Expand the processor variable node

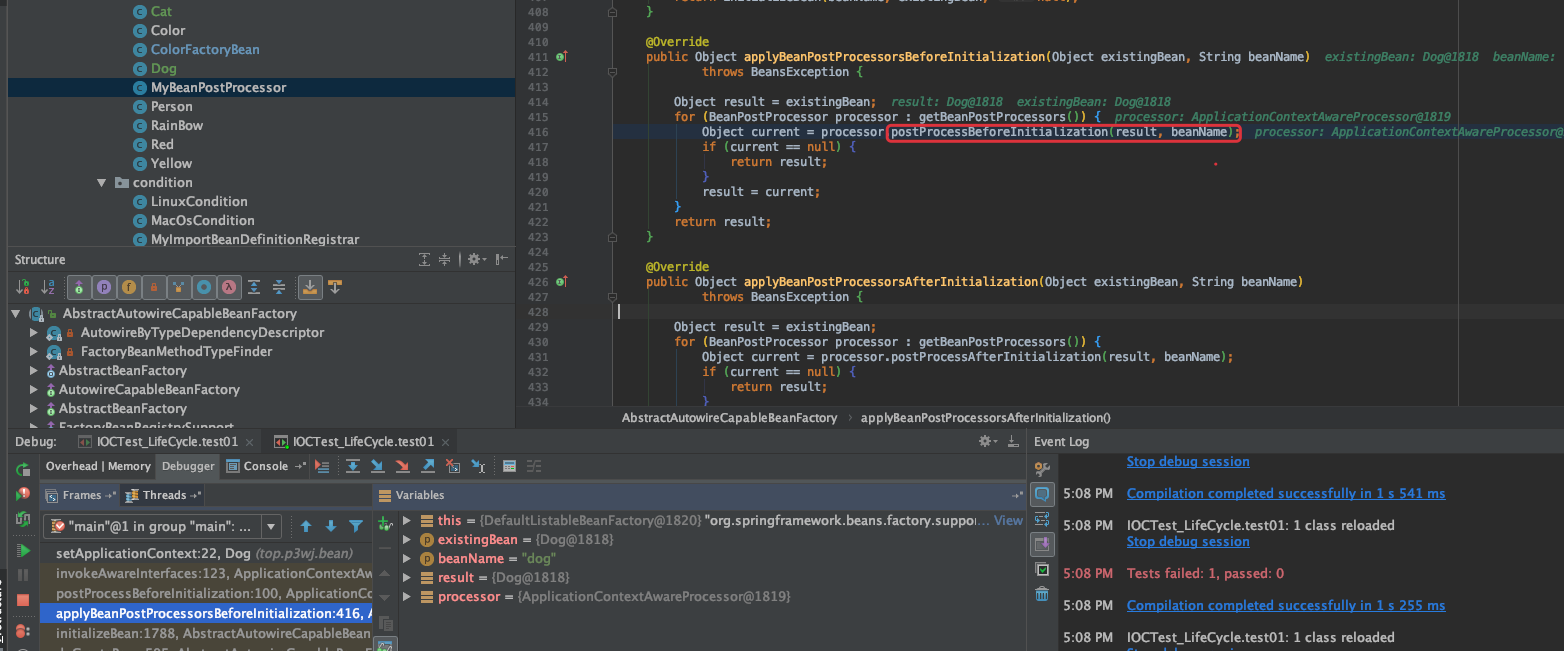pyautogui.click(x=407, y=597)
